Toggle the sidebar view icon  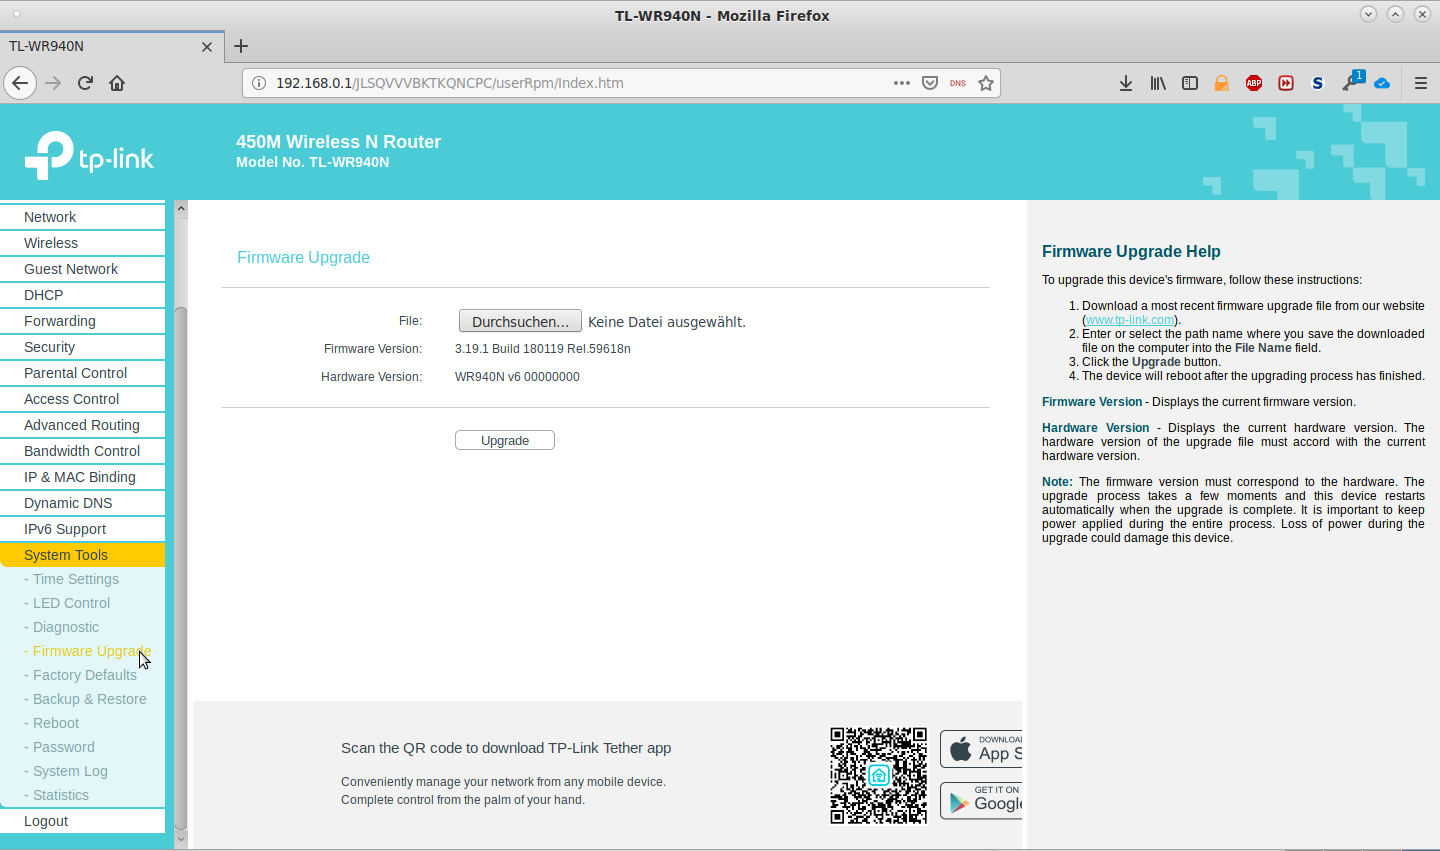click(x=1189, y=83)
